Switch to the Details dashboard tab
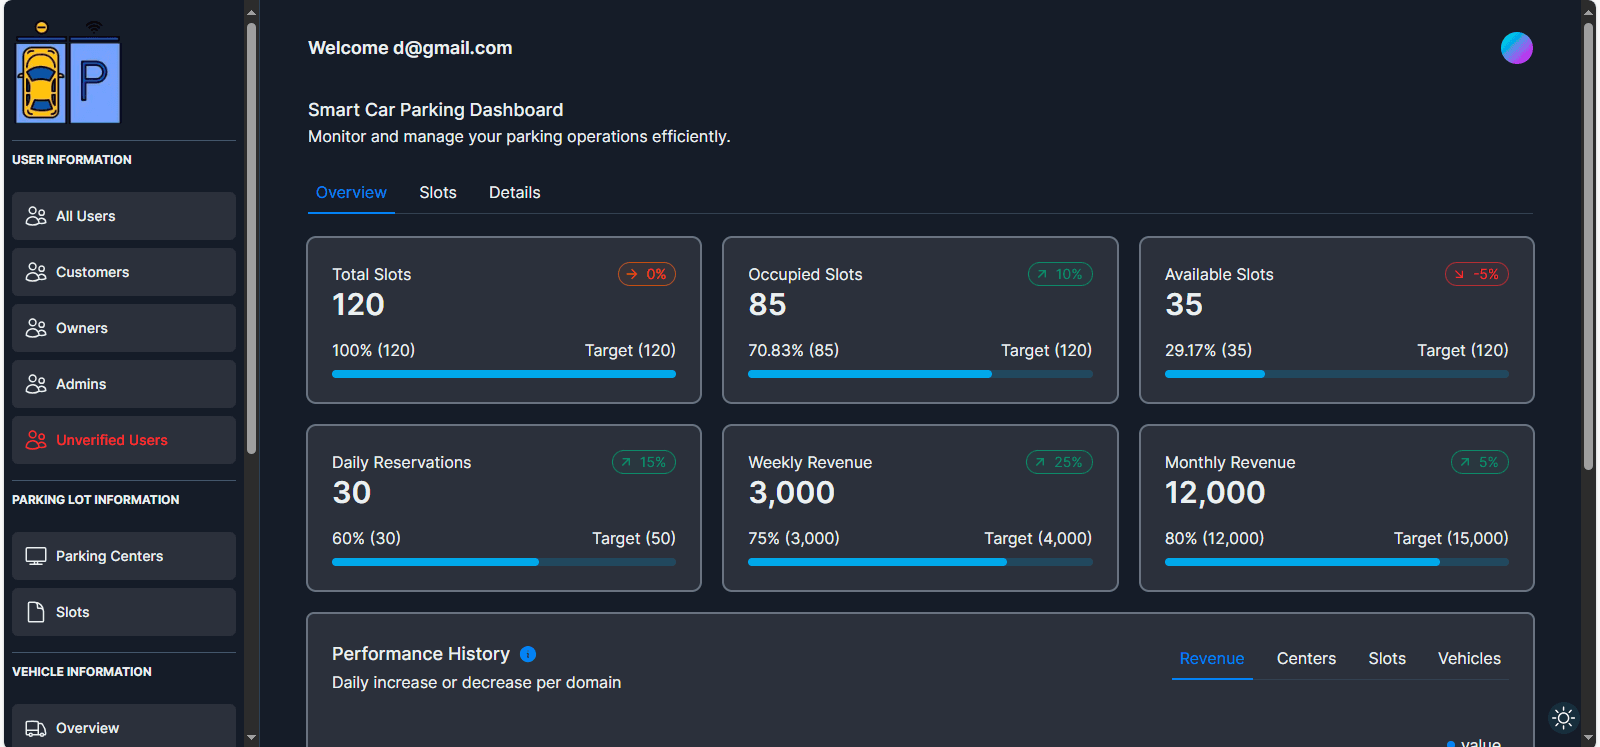This screenshot has width=1600, height=747. 514,193
